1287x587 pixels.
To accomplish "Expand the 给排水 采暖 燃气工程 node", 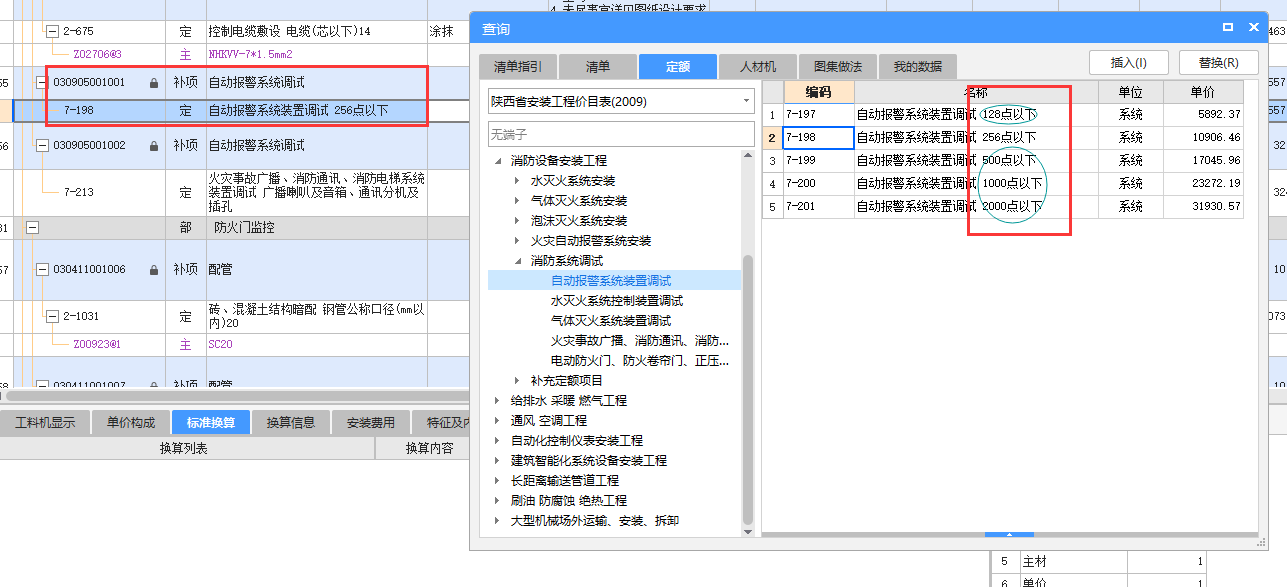I will pyautogui.click(x=498, y=401).
